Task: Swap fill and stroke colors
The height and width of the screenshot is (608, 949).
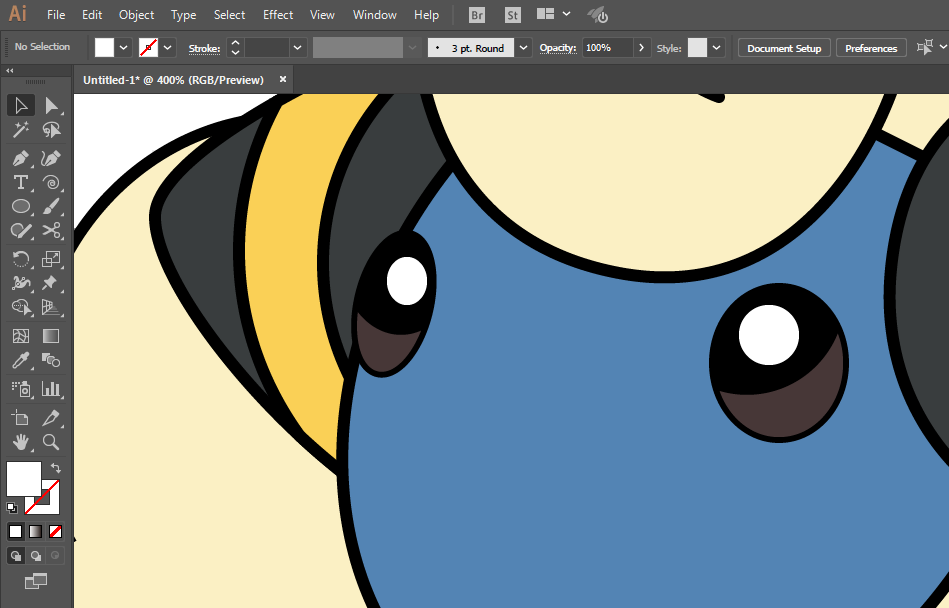Action: (56, 468)
